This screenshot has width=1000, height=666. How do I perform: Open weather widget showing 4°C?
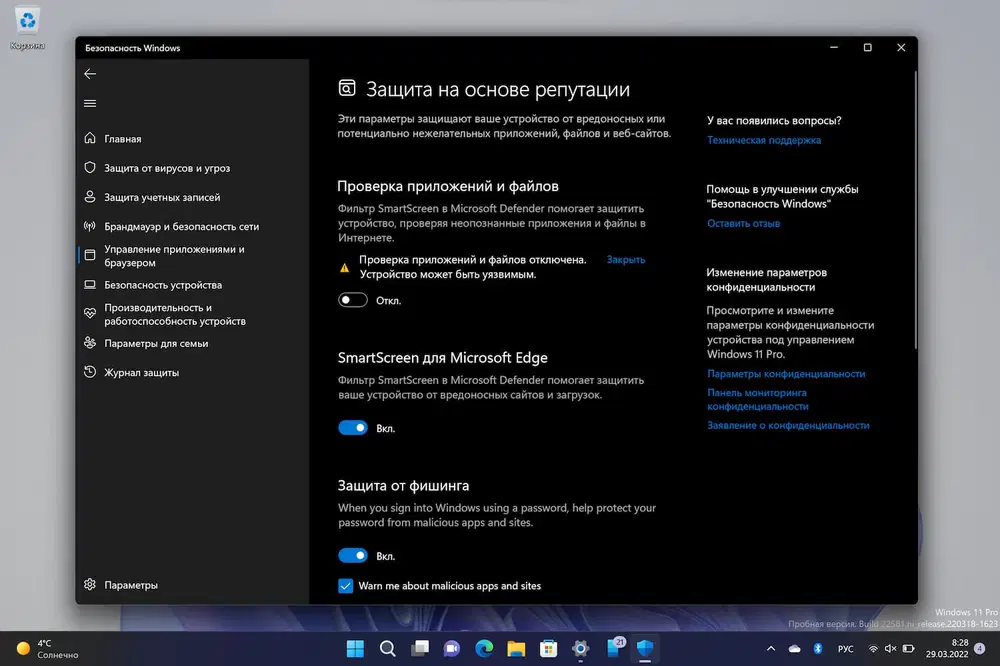coord(48,649)
